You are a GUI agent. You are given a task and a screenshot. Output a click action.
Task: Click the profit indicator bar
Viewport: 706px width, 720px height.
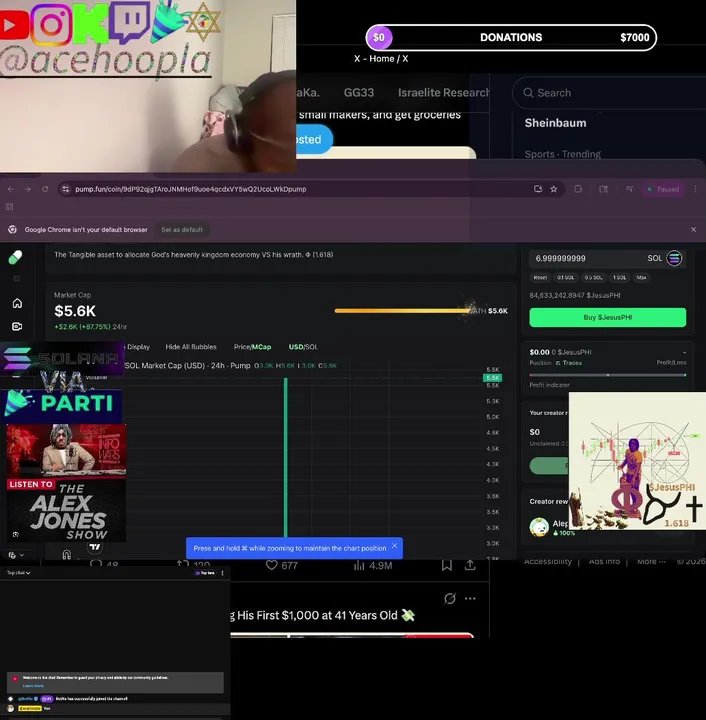[x=608, y=375]
